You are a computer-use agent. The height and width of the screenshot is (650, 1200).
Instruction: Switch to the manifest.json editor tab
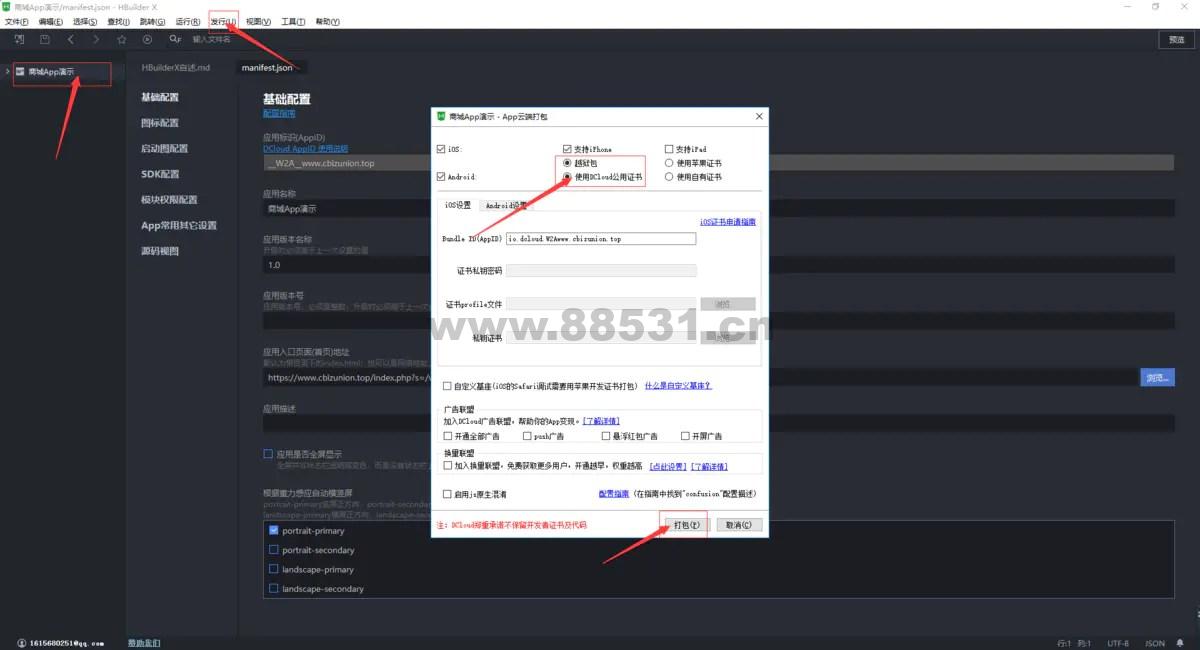point(267,67)
